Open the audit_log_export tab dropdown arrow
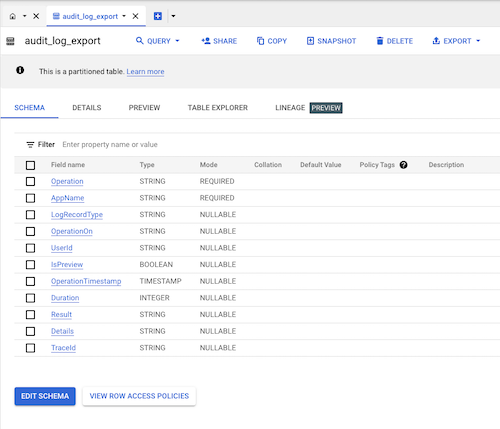Screen dimensions: 500x429 click(124, 16)
